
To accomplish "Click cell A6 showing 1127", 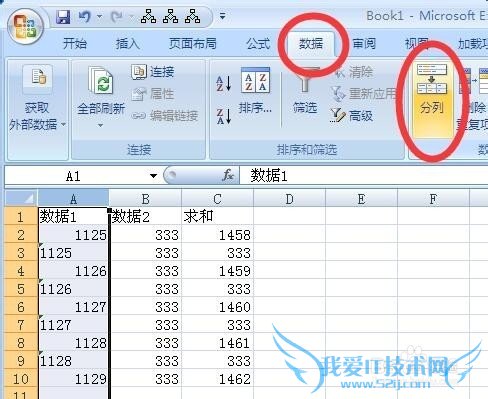I will (73, 307).
